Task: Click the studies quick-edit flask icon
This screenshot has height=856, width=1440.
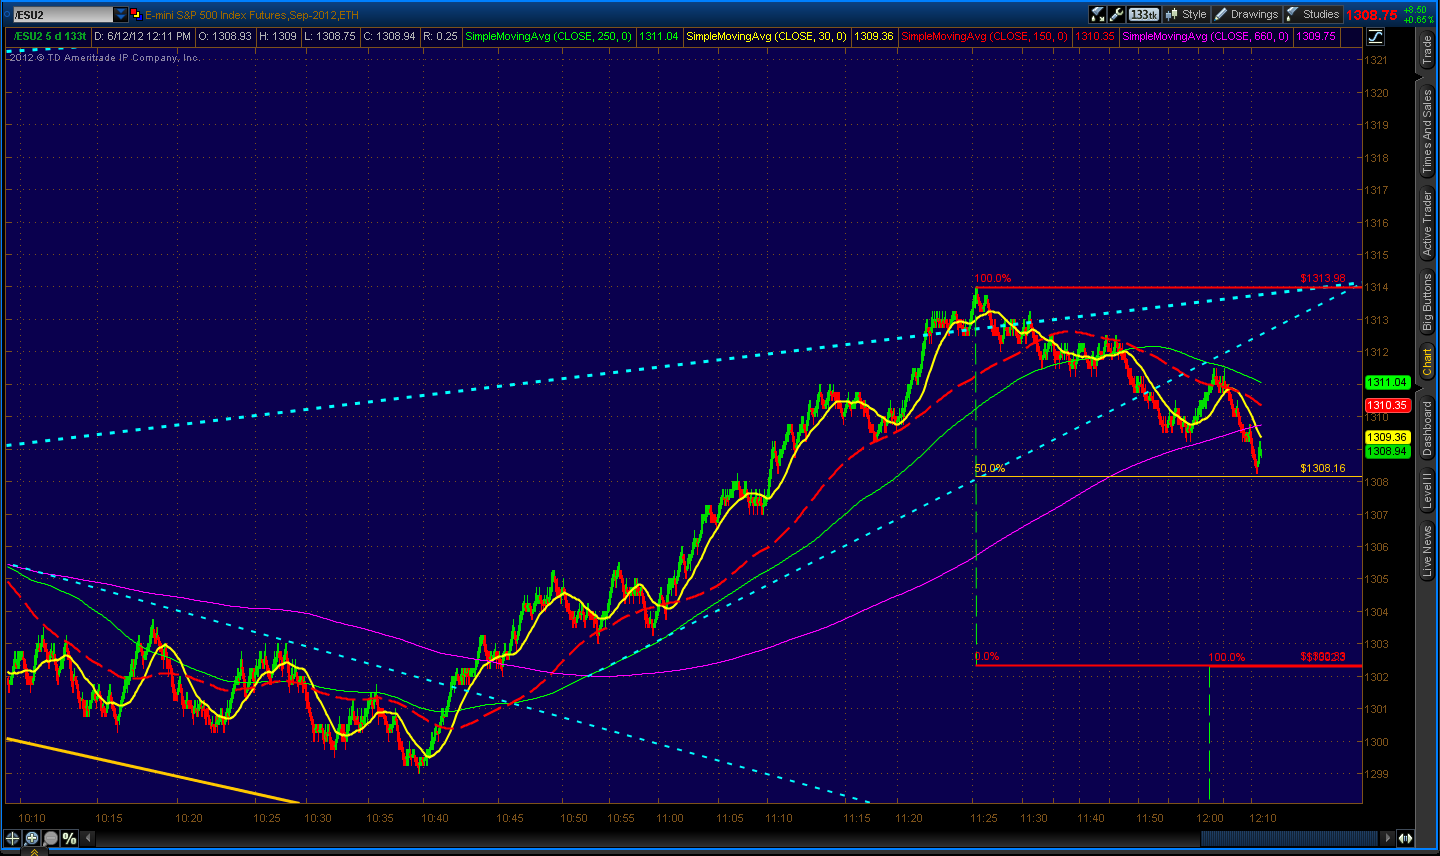Action: (x=1098, y=14)
